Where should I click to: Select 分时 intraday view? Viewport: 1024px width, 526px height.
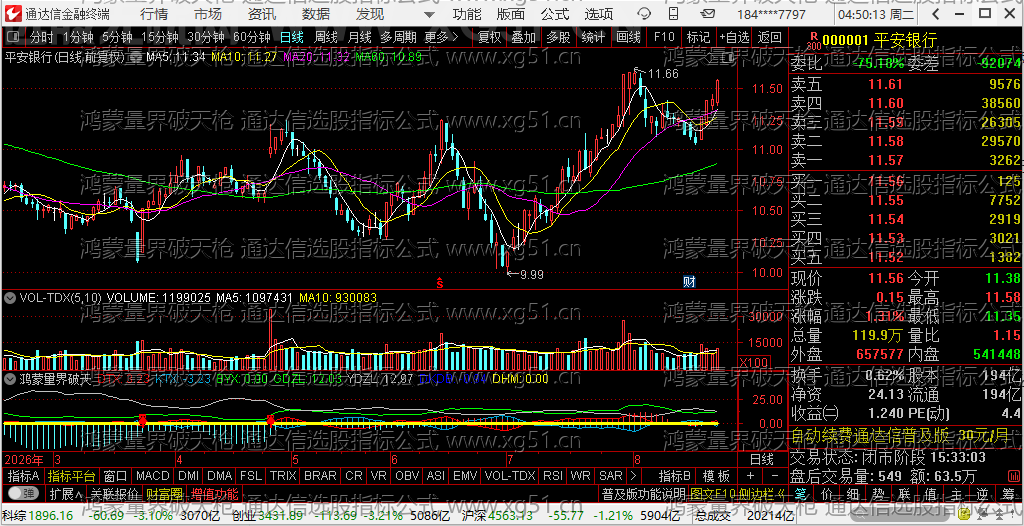pyautogui.click(x=42, y=37)
